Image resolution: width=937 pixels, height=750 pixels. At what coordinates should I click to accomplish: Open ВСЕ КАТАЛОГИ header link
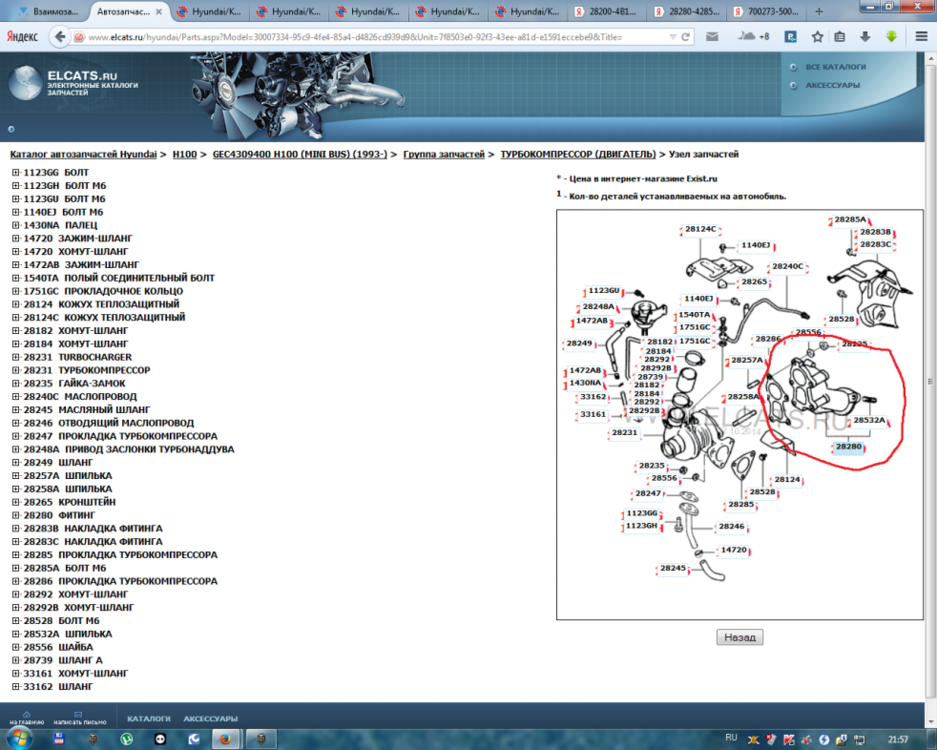(x=835, y=67)
